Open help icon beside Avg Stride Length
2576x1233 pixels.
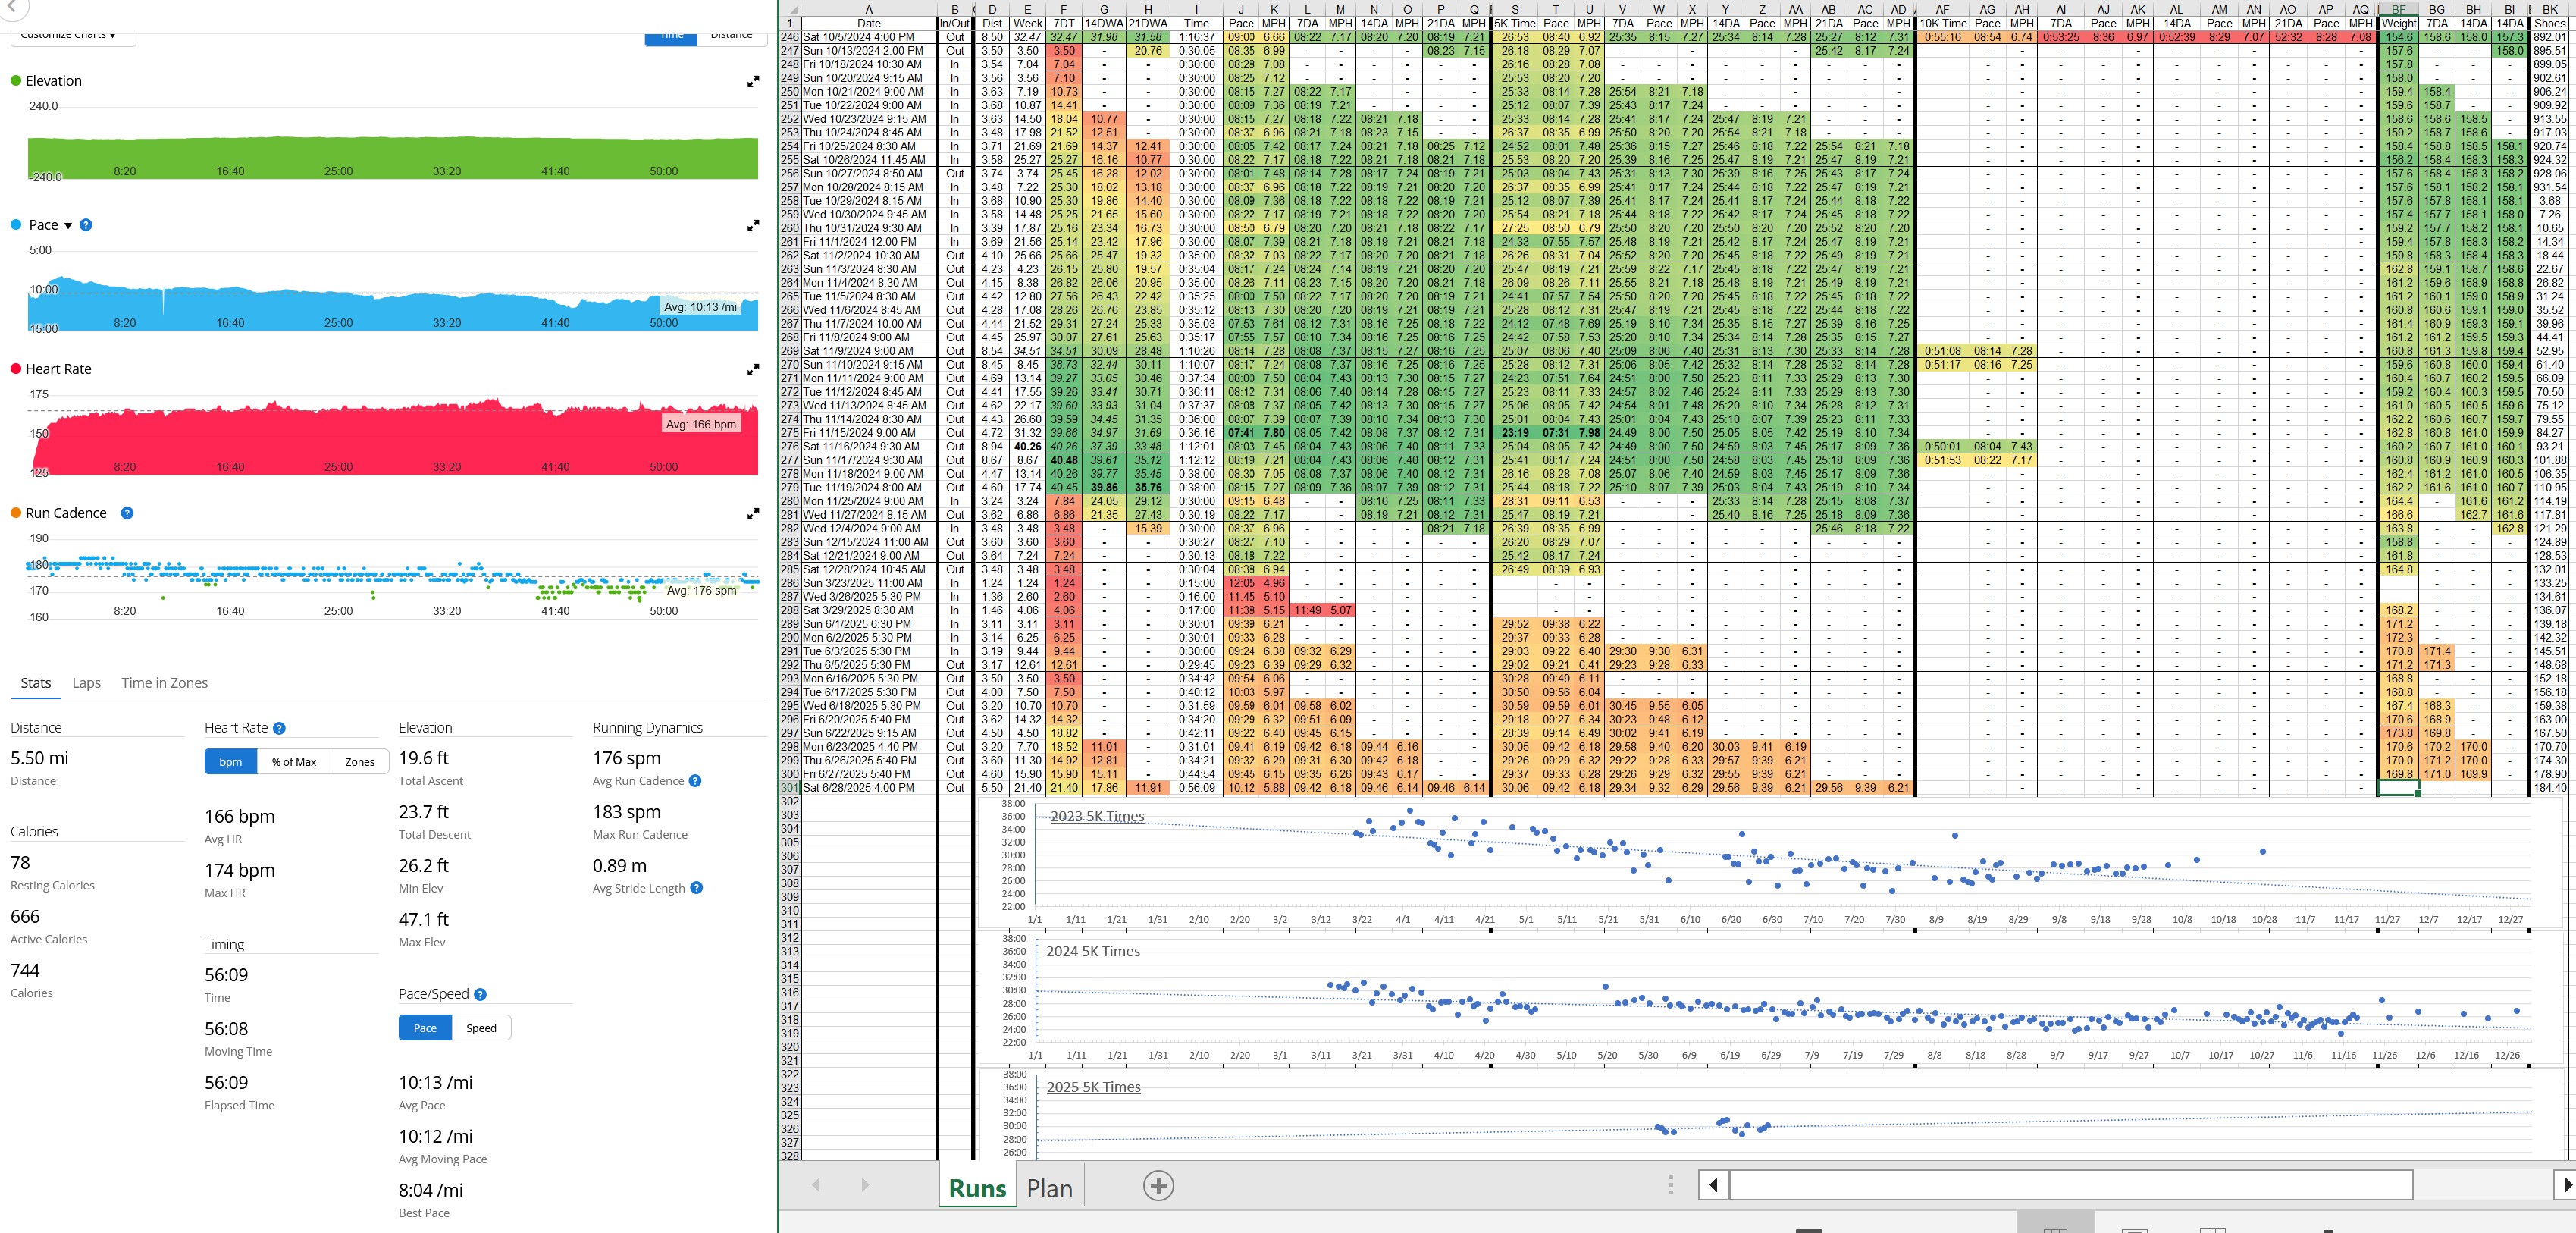coord(696,888)
